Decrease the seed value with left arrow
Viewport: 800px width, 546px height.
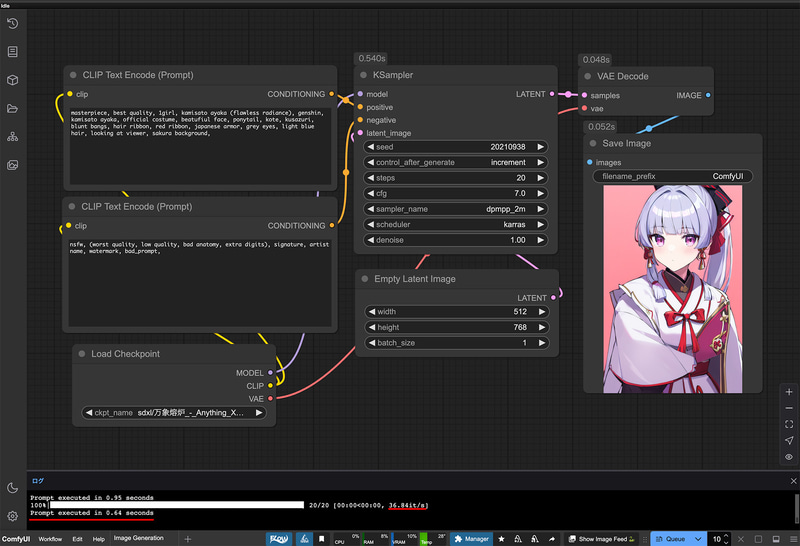(371, 147)
